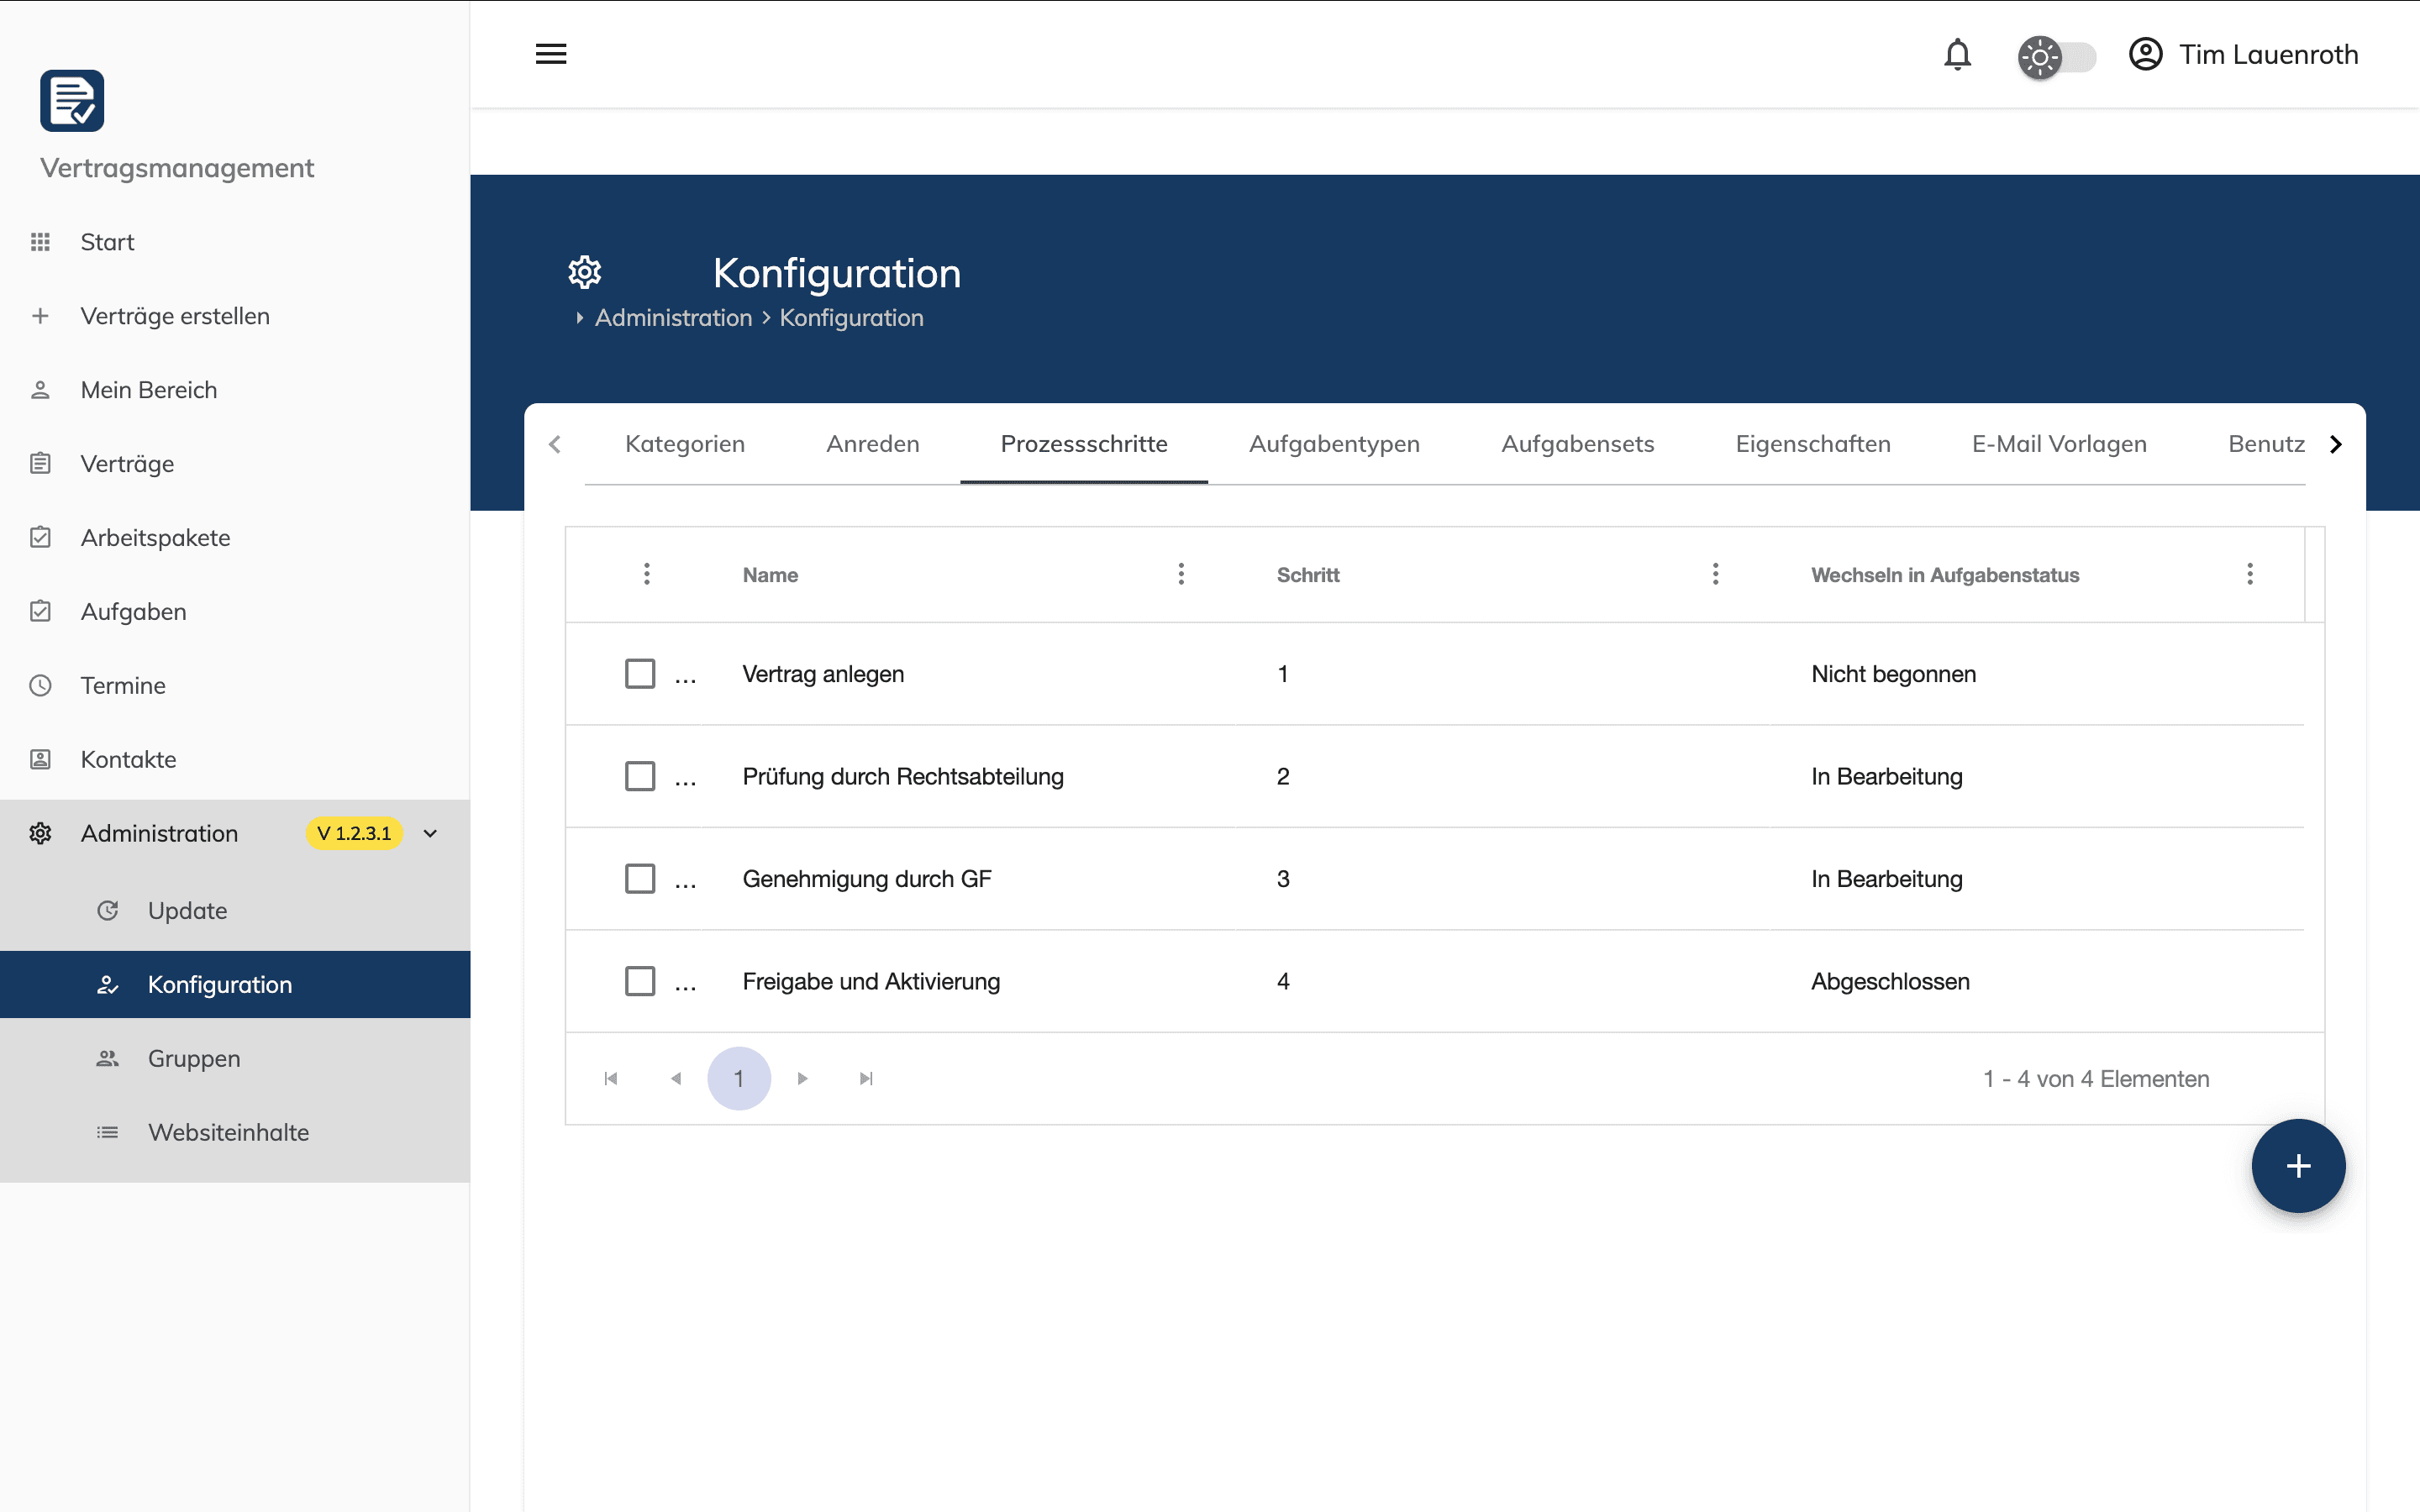
Task: Click the Start grid icon in sidebar
Action: tap(40, 242)
